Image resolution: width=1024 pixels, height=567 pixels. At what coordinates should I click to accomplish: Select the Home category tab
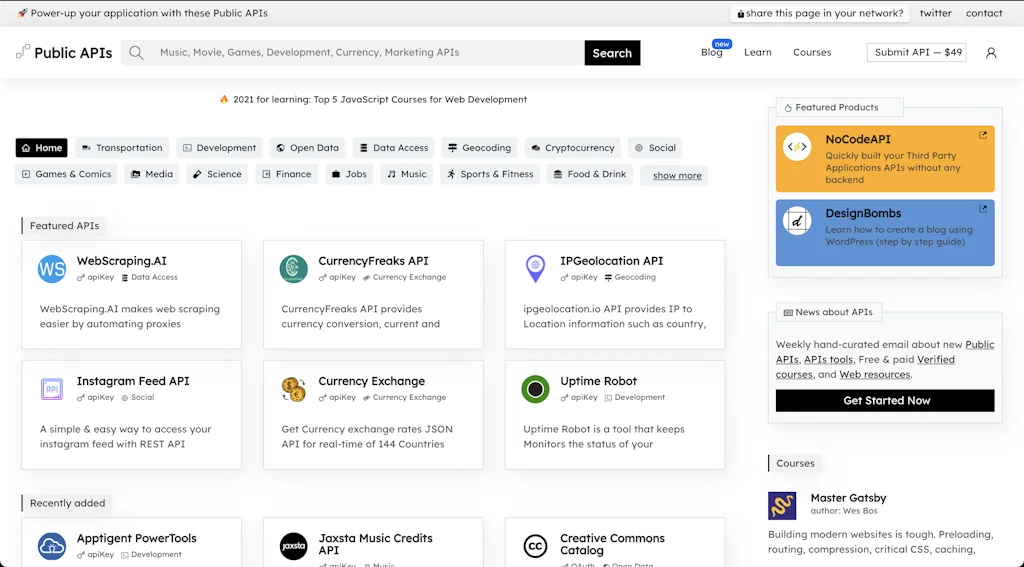coord(42,148)
